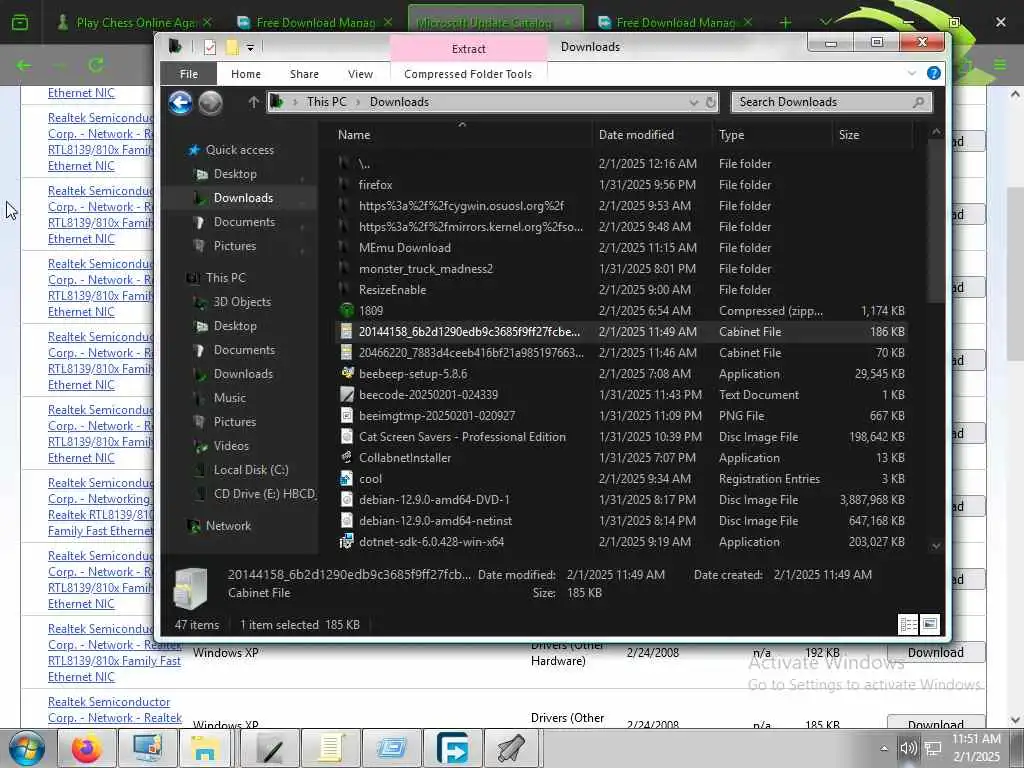Open the Play Chess Online browser tab

(x=134, y=23)
